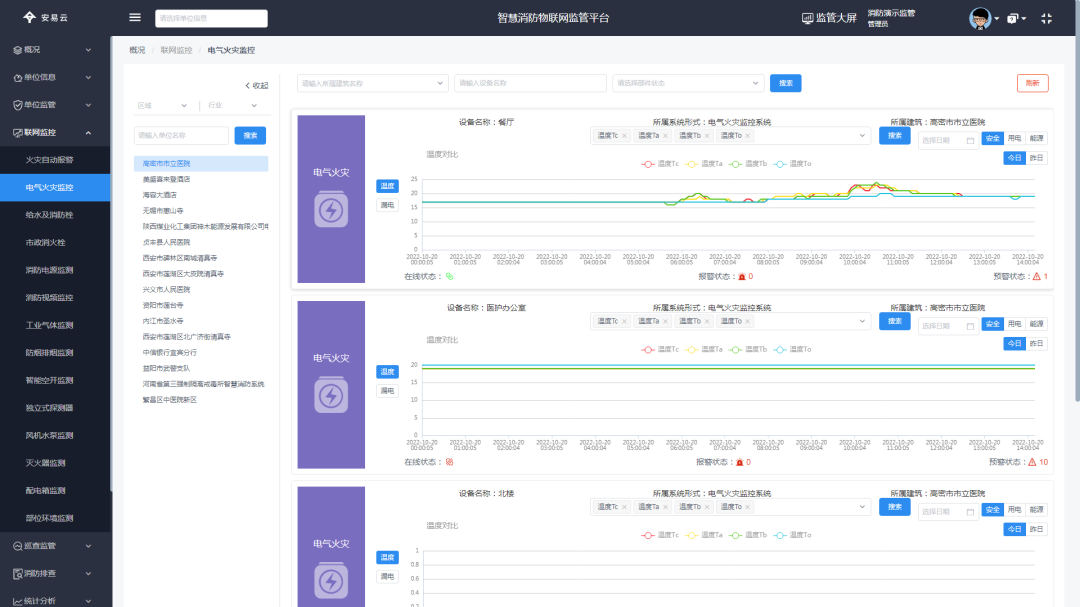Click the 电气火灾 battery icon on 餐厅 card
Screen dimensions: 1080x607
(331, 209)
